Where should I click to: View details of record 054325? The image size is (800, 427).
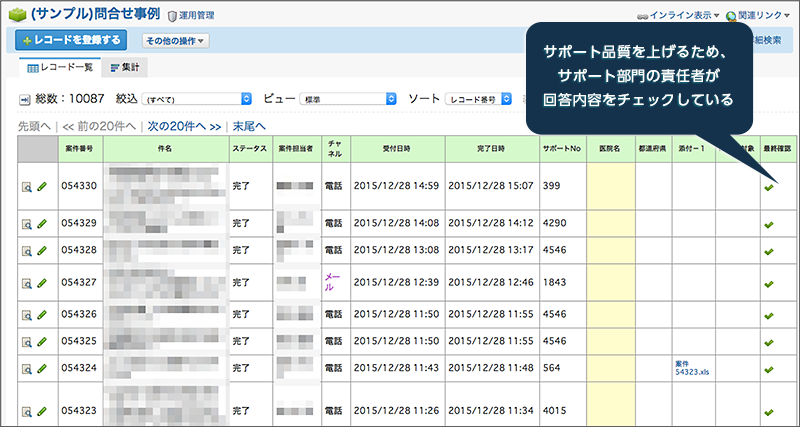(27, 341)
